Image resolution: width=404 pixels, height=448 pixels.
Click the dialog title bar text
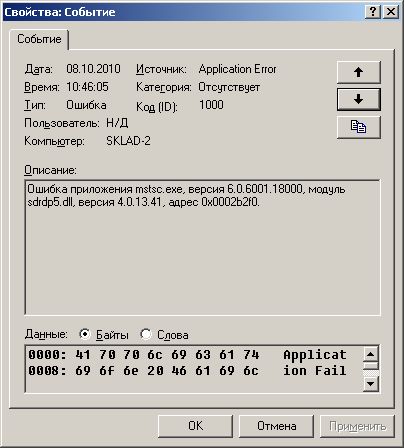(60, 12)
